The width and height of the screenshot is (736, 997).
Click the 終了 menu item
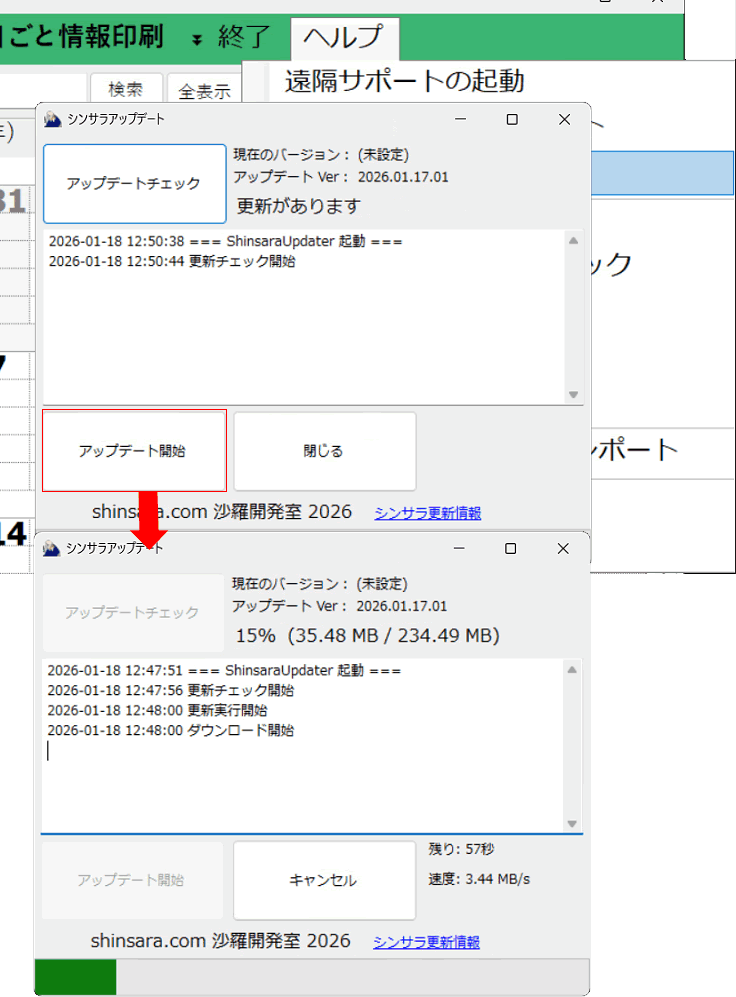[244, 38]
